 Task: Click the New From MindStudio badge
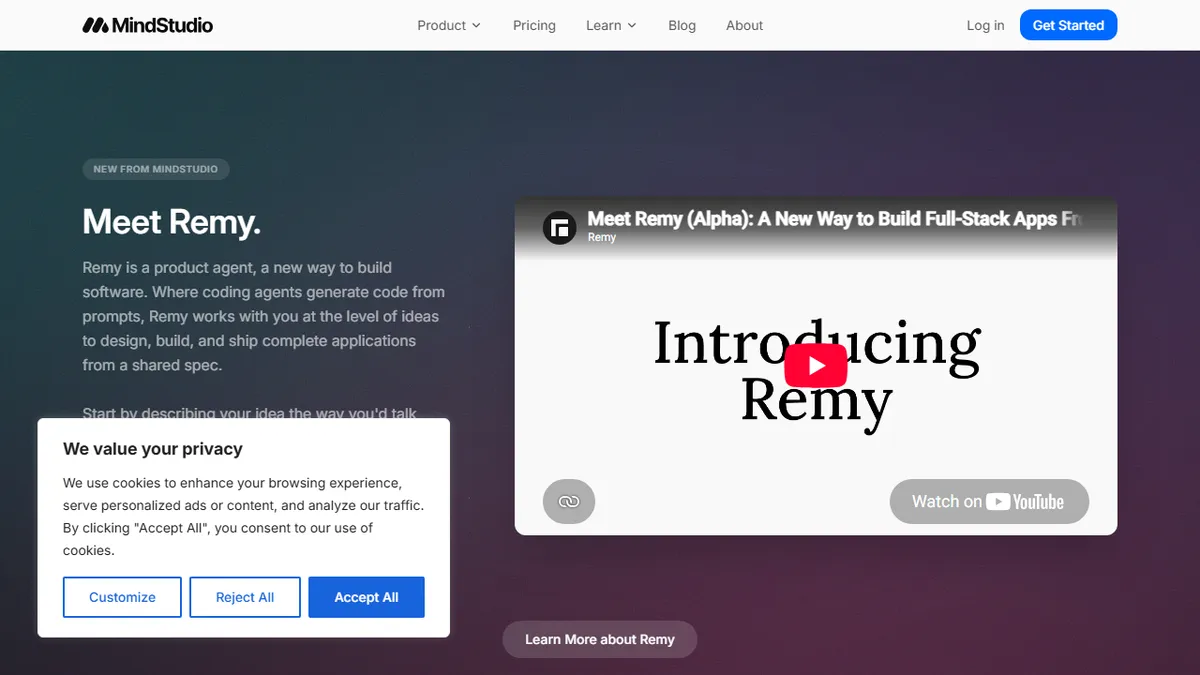pos(156,169)
